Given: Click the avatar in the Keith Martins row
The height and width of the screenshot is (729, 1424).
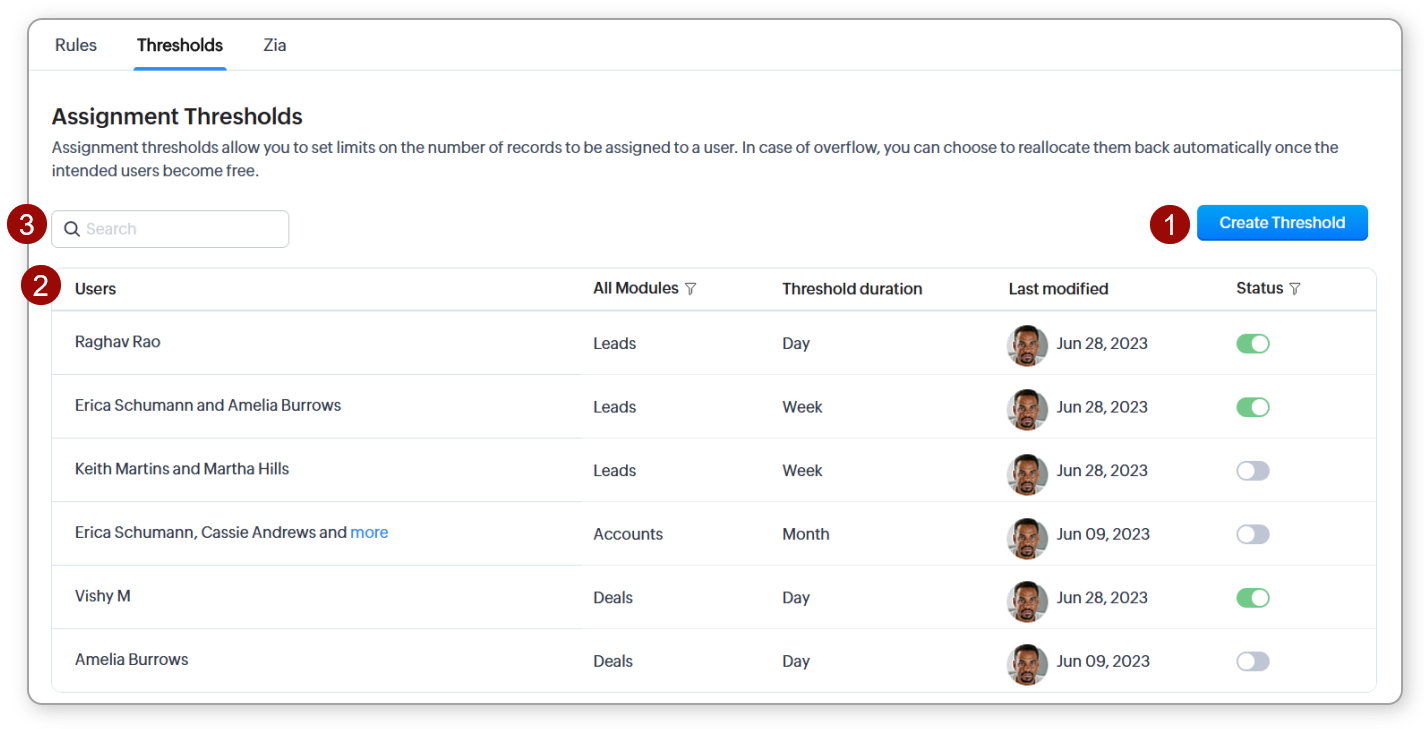Looking at the screenshot, I should click(x=1027, y=471).
